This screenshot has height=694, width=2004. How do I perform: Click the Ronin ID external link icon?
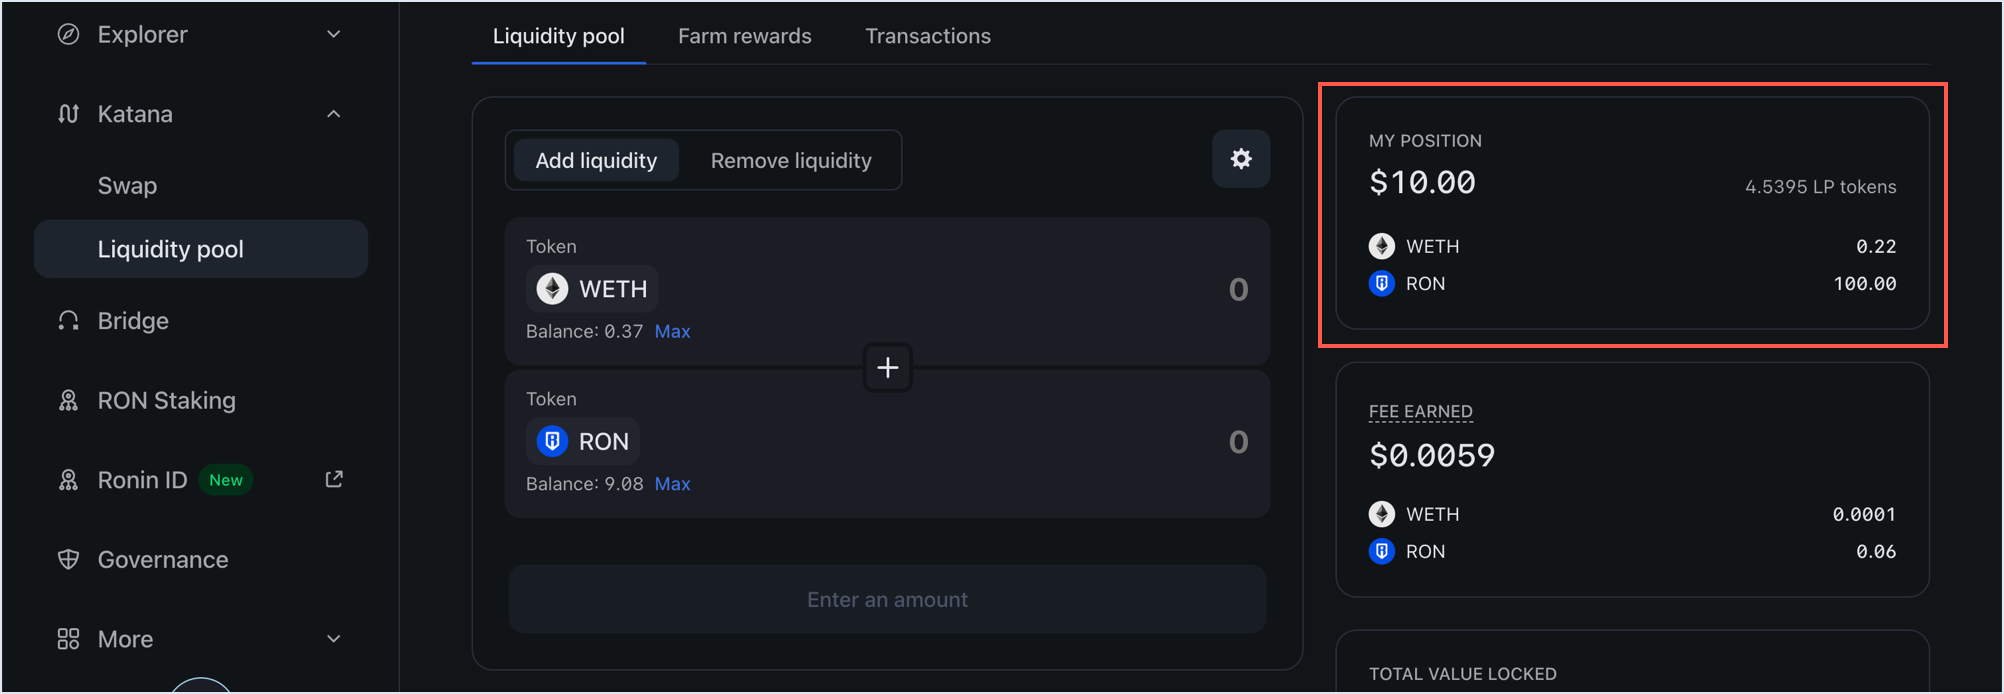click(x=334, y=480)
